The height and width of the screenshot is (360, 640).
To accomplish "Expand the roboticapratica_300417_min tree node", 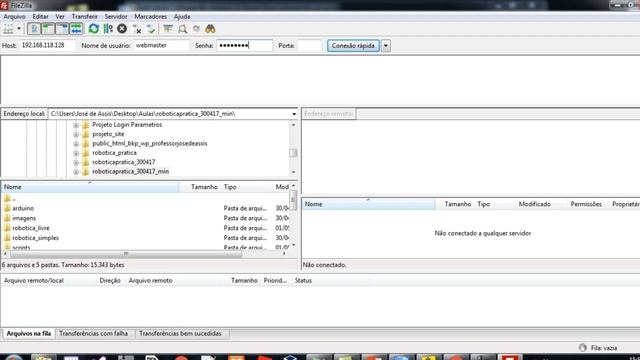I will [x=76, y=172].
